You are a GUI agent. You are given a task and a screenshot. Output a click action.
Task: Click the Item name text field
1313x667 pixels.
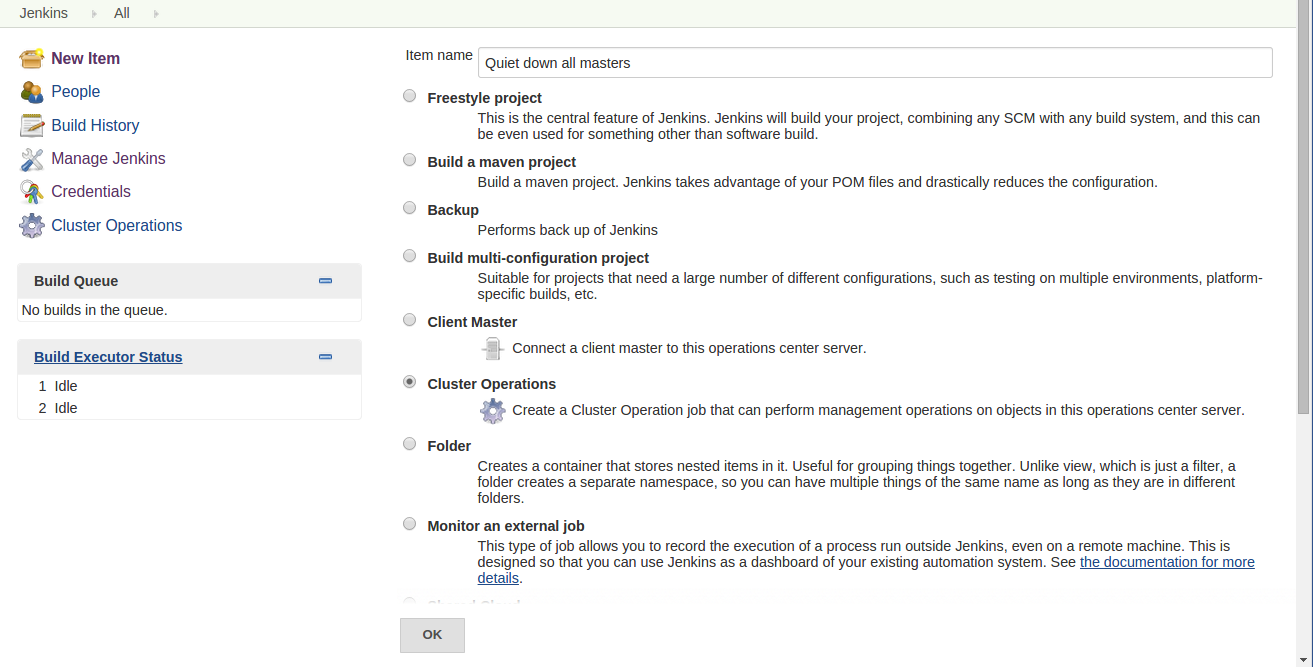click(875, 62)
